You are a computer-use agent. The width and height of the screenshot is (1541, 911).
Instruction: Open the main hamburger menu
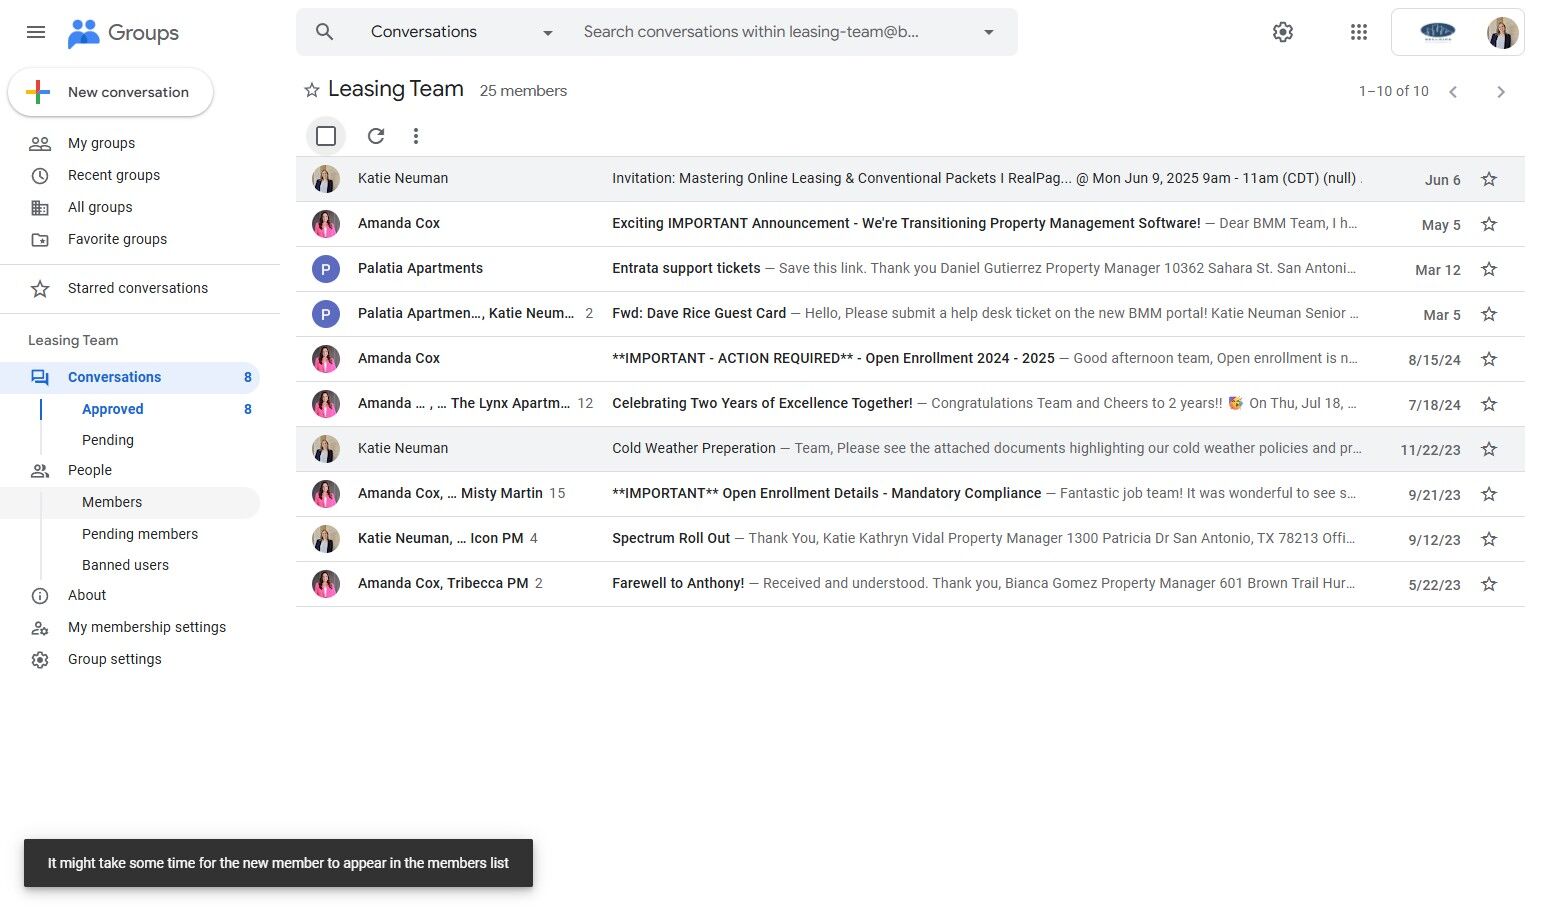point(36,32)
